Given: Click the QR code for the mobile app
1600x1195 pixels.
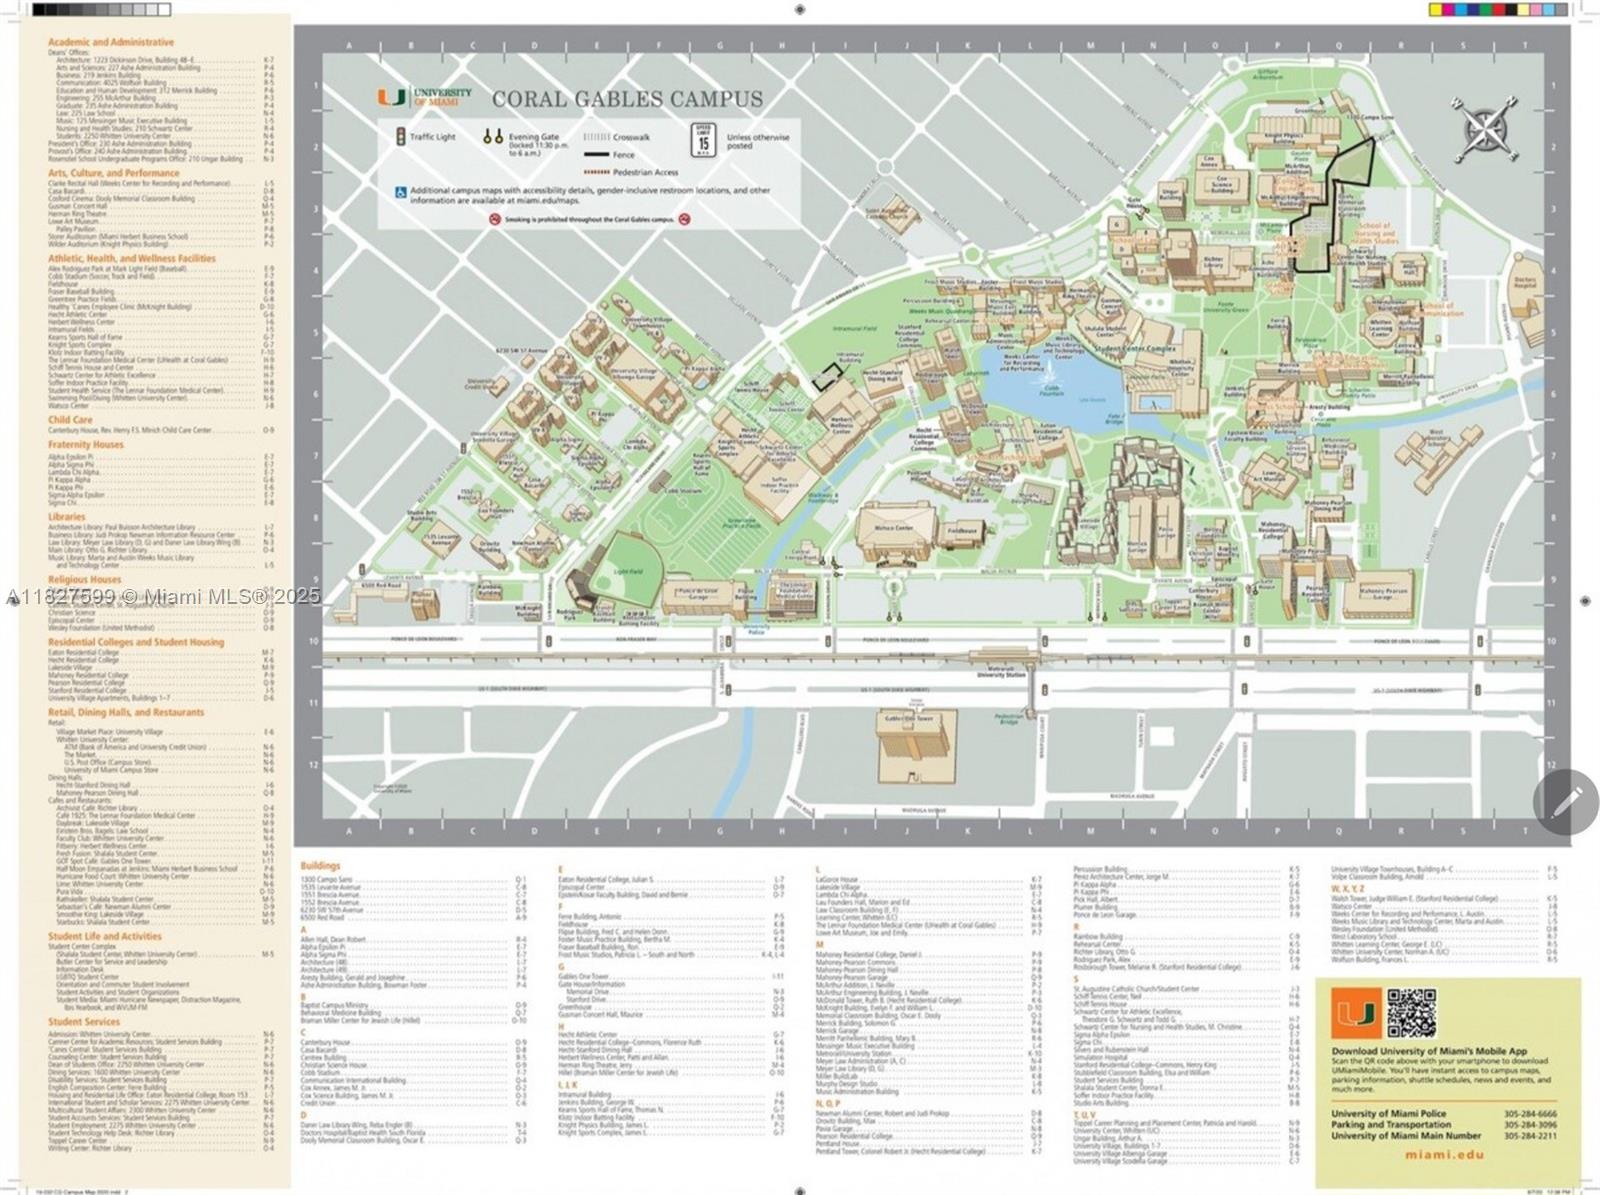Looking at the screenshot, I should pyautogui.click(x=1411, y=1013).
